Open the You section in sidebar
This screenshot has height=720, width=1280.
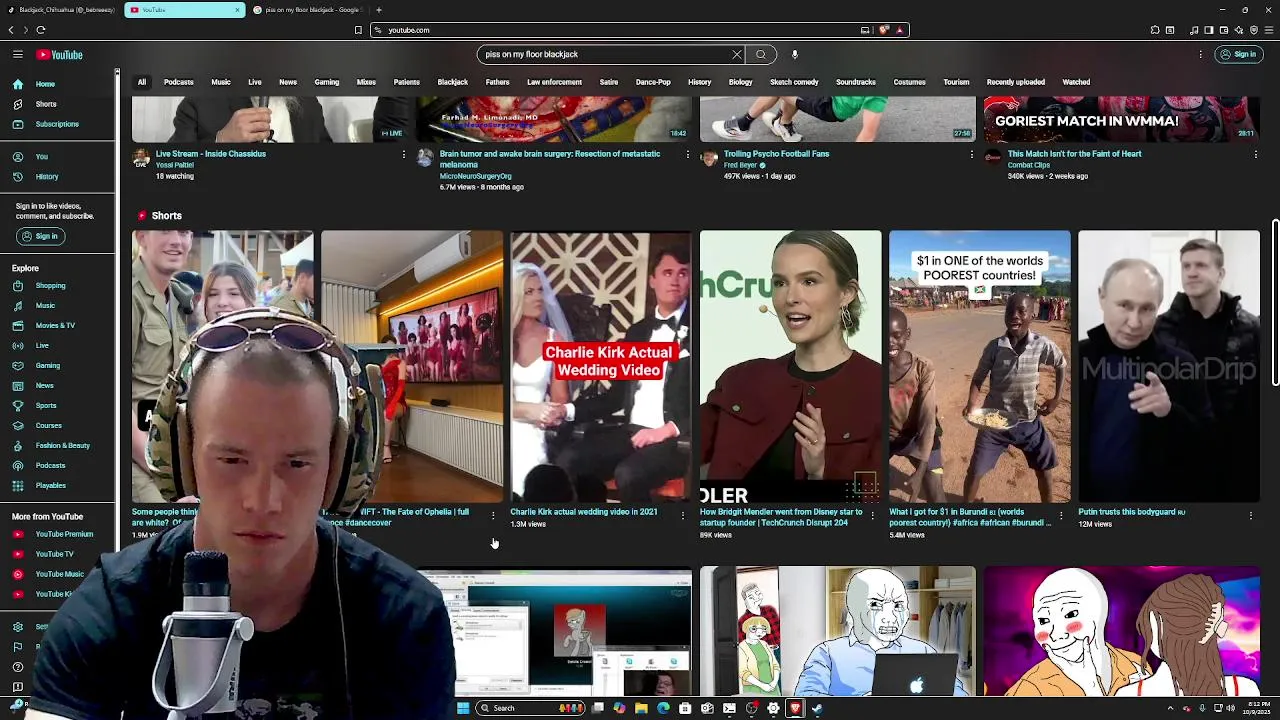click(x=58, y=156)
